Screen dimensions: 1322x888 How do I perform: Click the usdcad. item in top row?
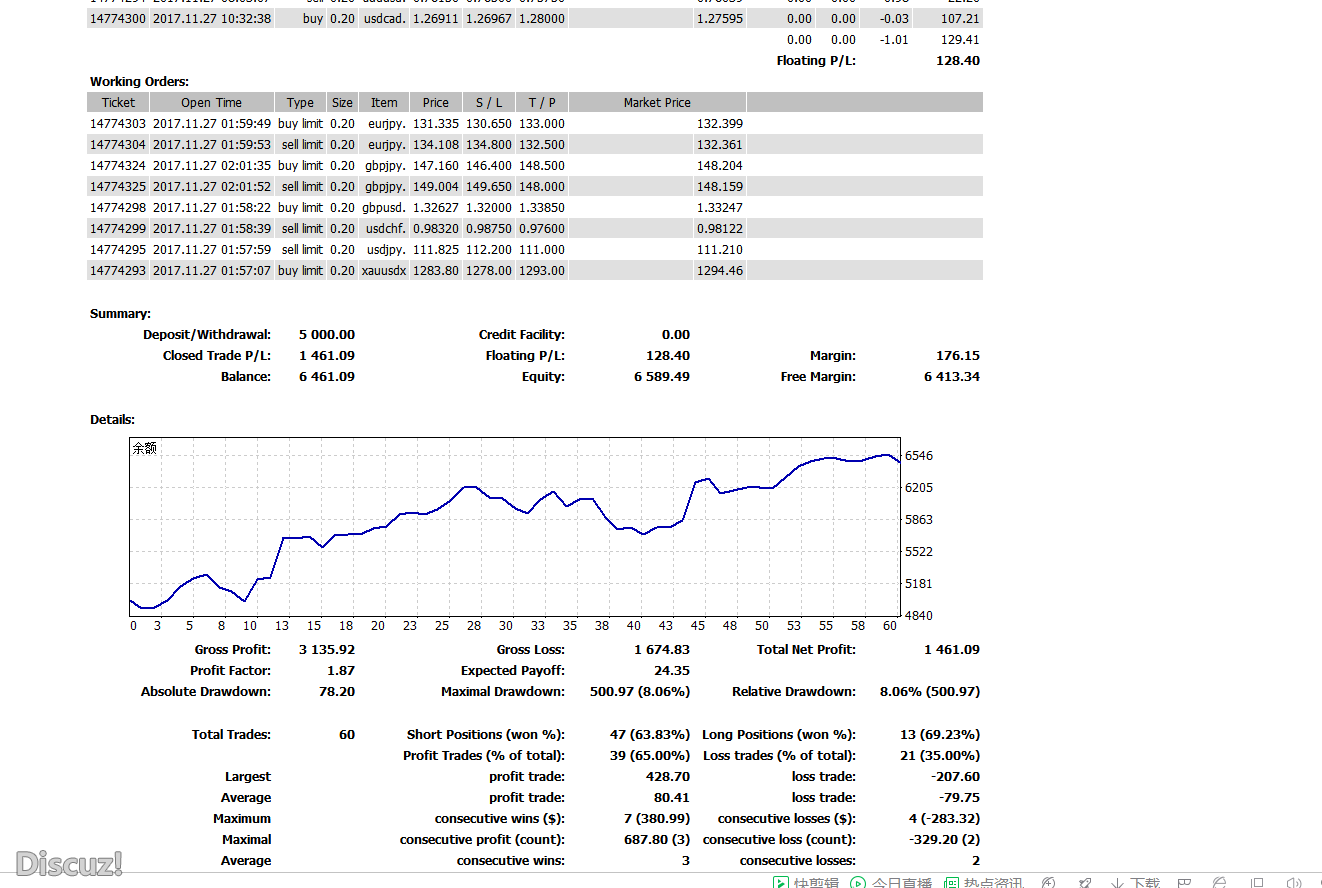pos(384,18)
